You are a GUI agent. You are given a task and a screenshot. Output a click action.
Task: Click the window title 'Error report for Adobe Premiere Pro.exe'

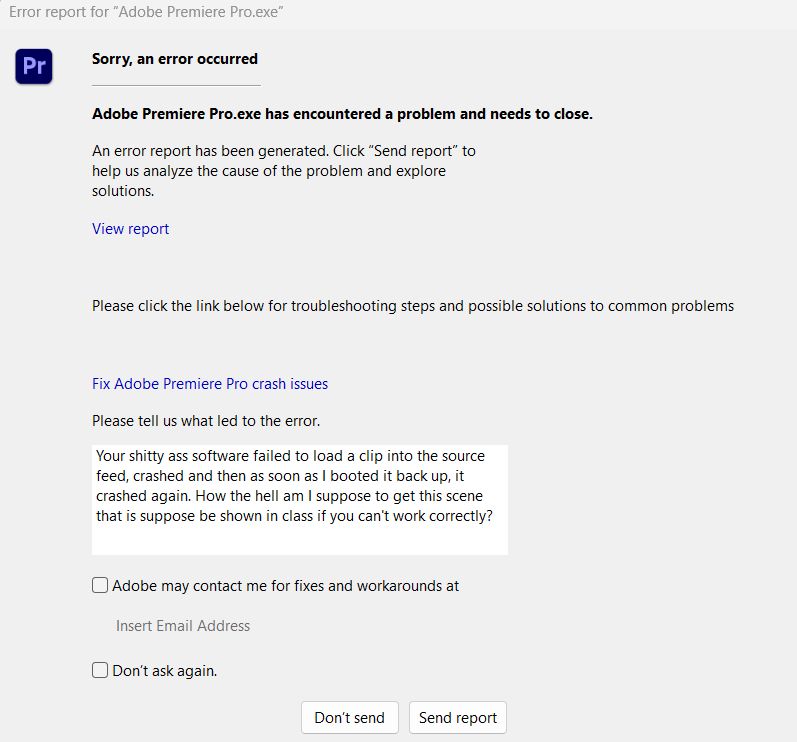point(146,12)
